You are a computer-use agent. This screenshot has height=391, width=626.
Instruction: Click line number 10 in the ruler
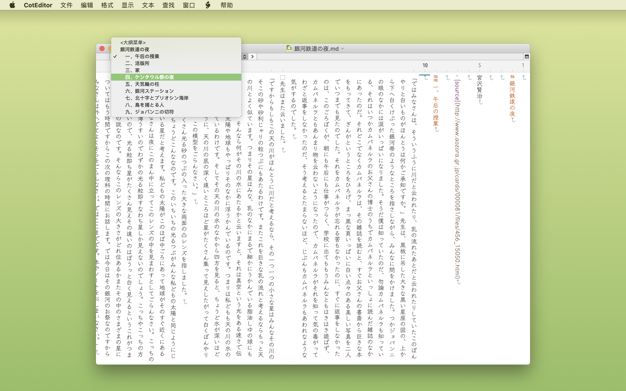click(425, 65)
